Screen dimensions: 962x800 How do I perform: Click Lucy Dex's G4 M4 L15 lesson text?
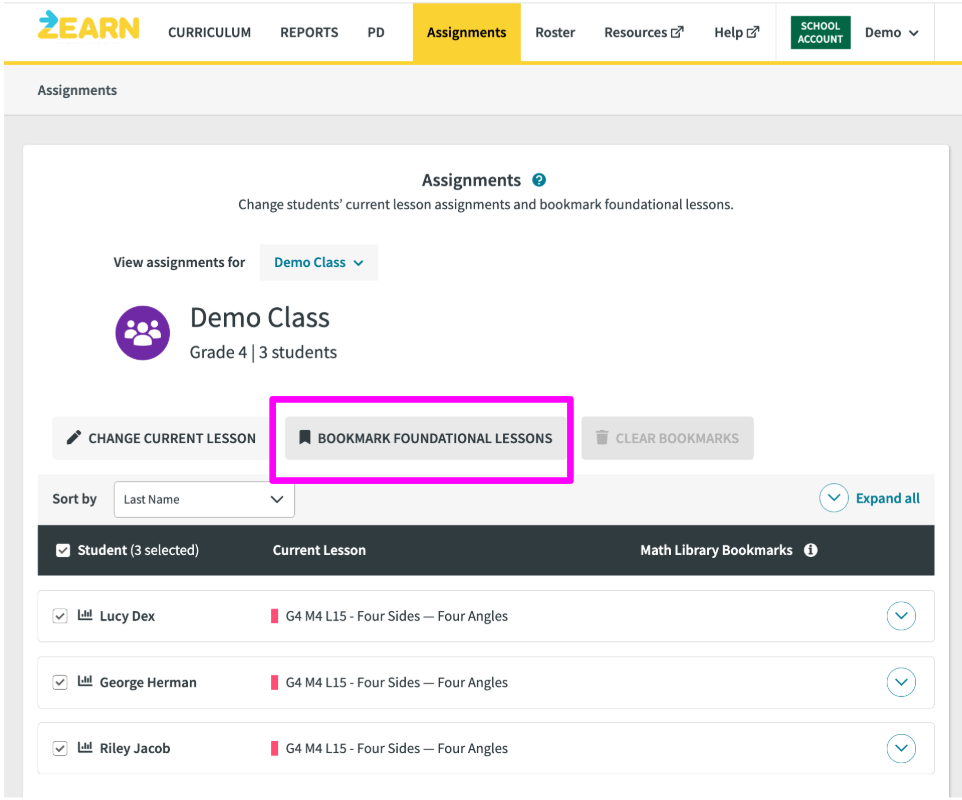pyautogui.click(x=397, y=616)
